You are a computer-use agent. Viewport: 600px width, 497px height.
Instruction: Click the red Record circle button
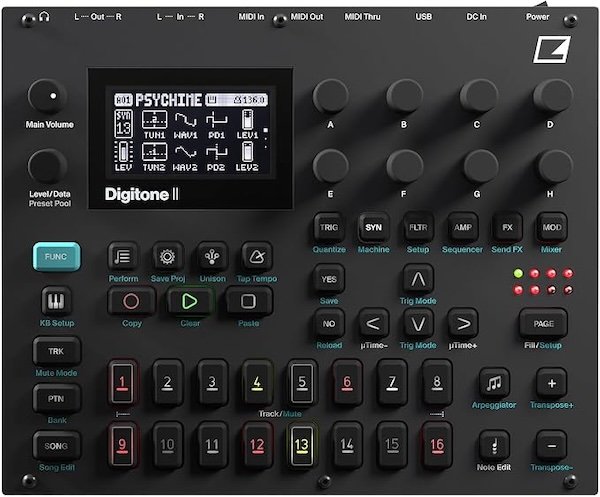tap(131, 301)
